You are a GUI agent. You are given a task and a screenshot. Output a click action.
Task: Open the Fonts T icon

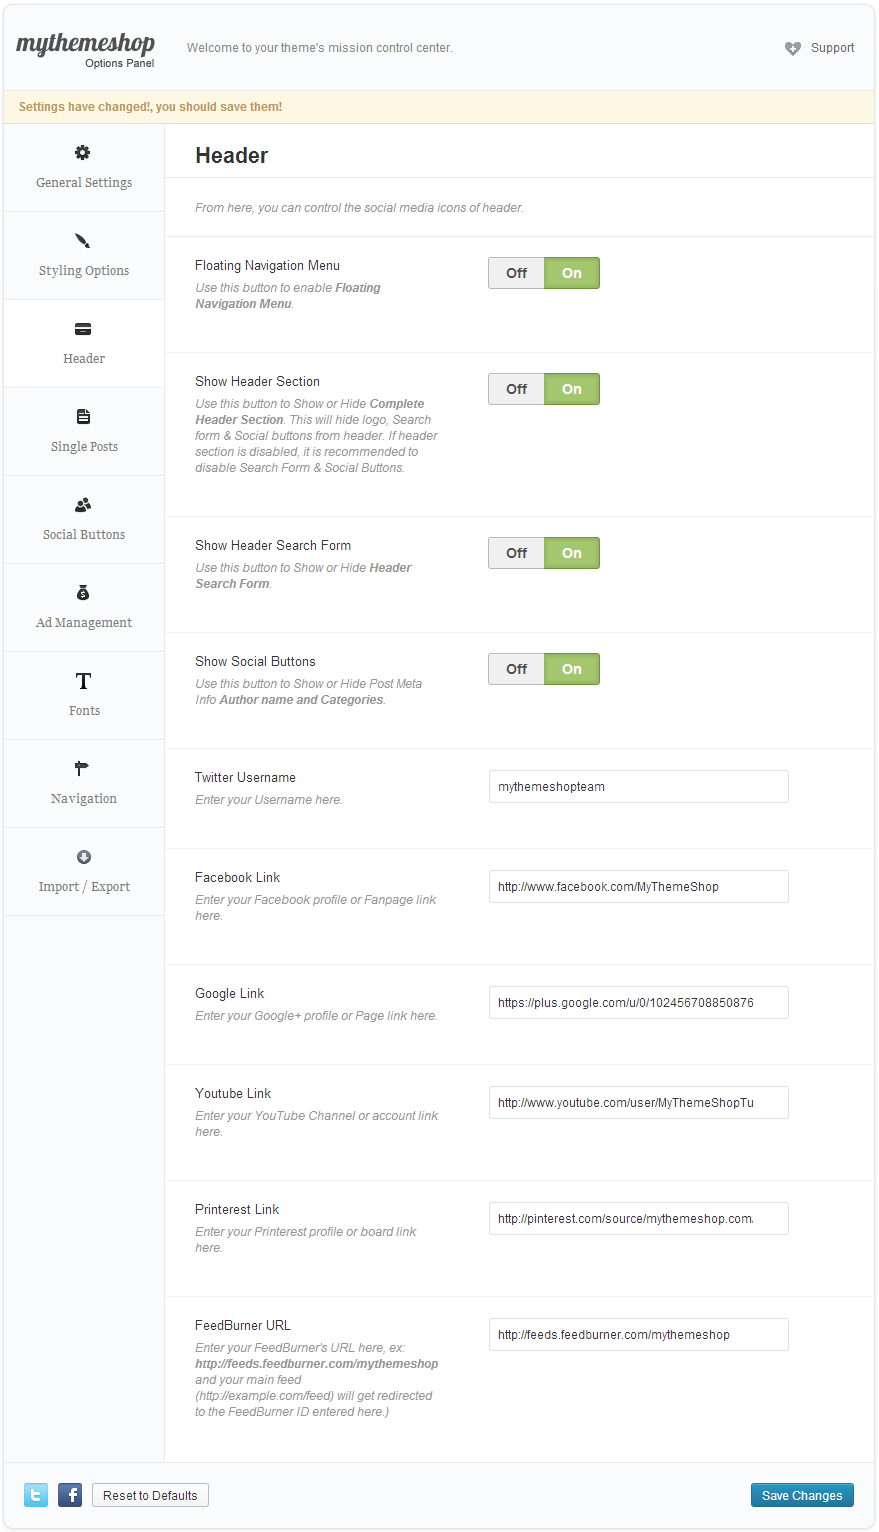click(x=83, y=681)
